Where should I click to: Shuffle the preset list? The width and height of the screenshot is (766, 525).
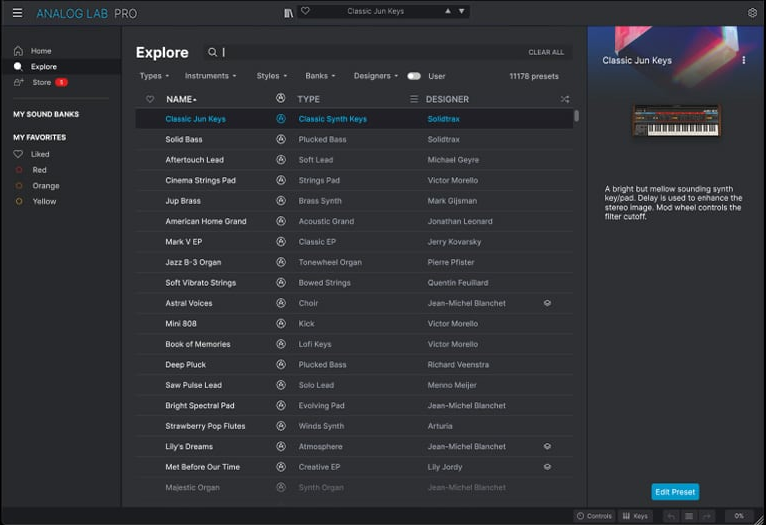pos(565,99)
